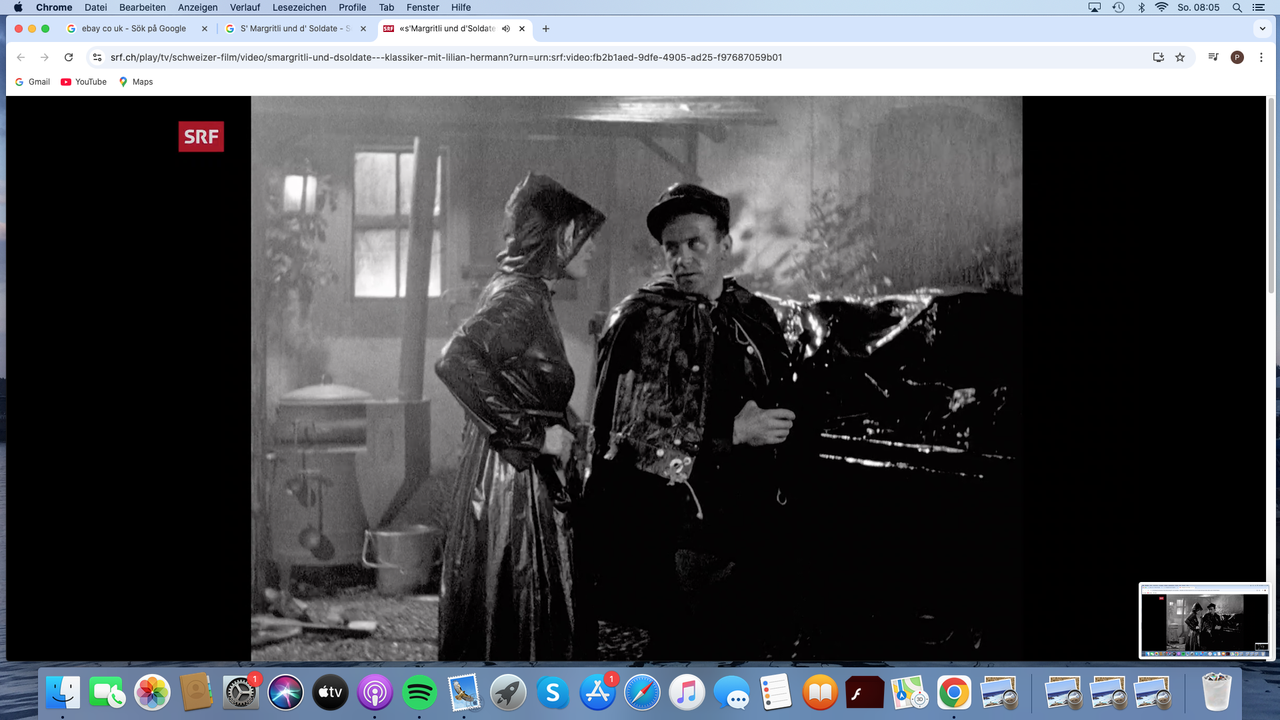The image size is (1280, 720).
Task: Close the ebay co uk tab
Action: tap(204, 29)
